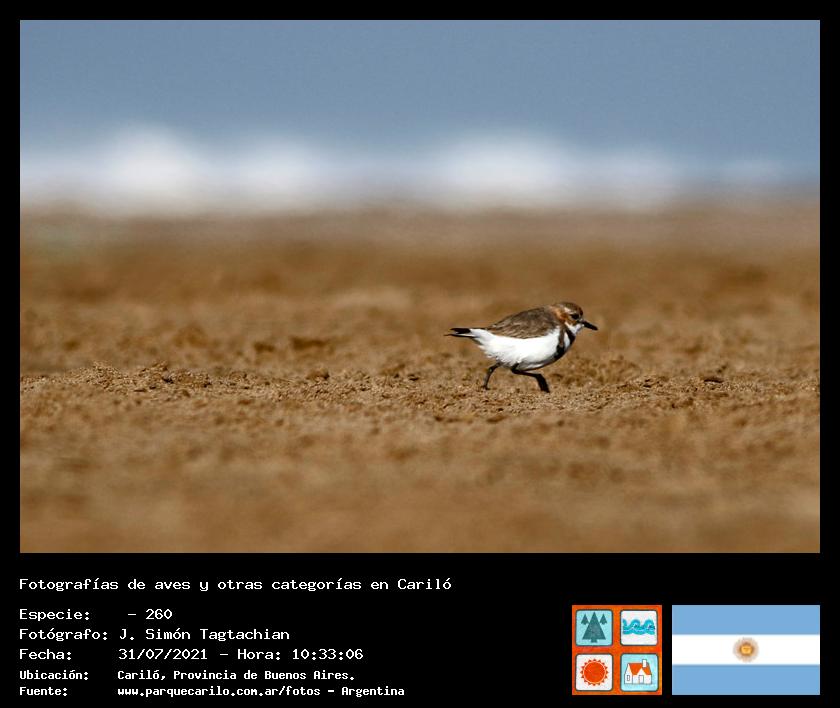840x708 pixels.
Task: Click the Argentina flag image
Action: point(745,650)
